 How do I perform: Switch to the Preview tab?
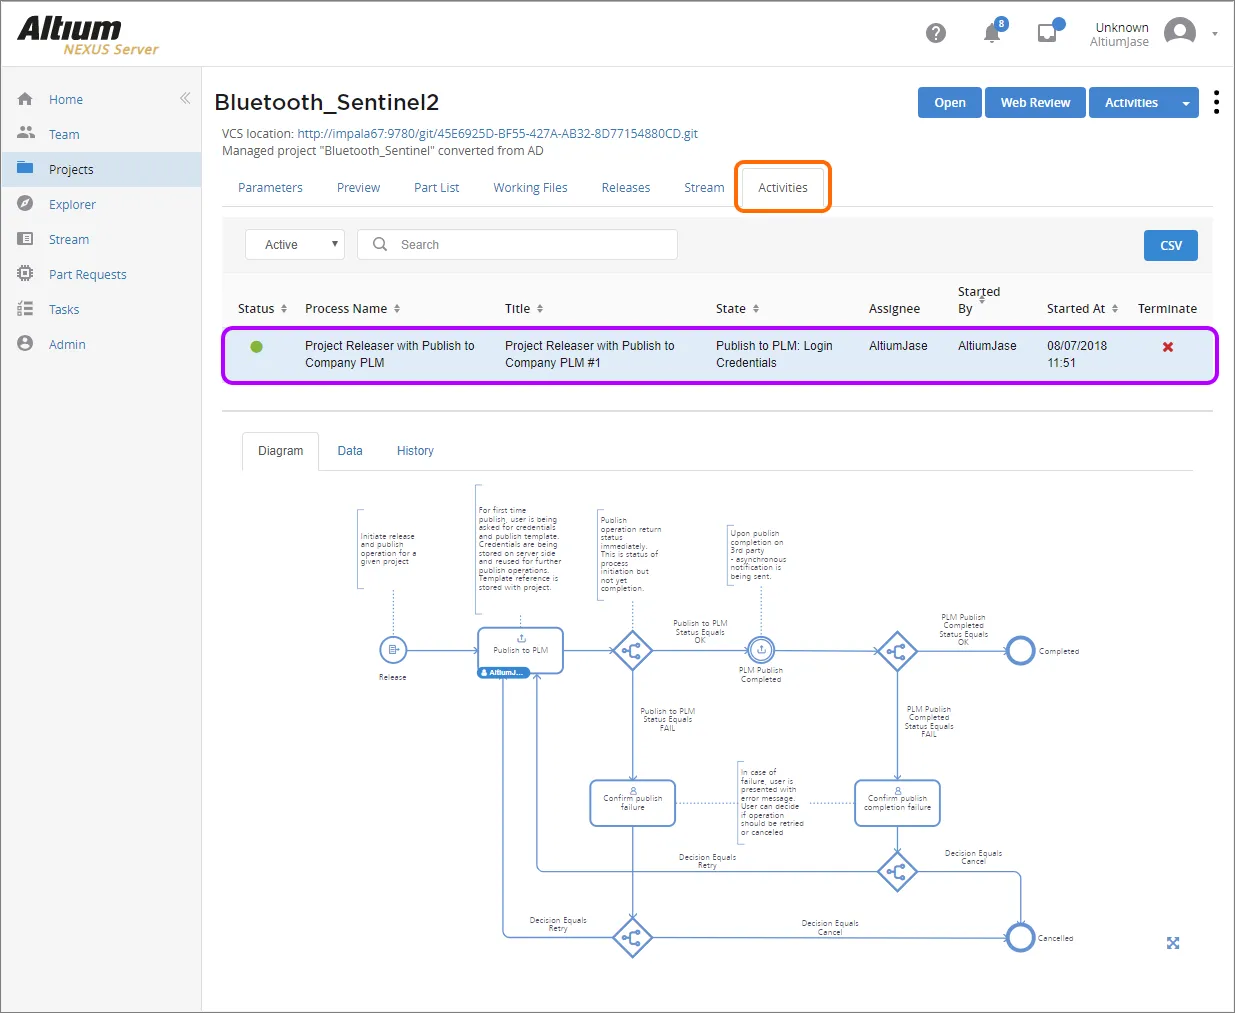pos(358,187)
